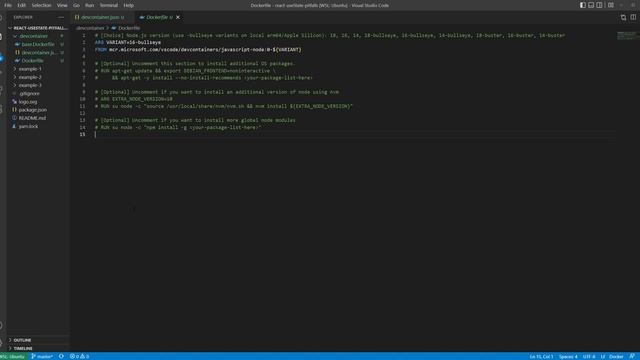Screen dimensions: 640x360
Task: Click the EXPLORER panel title
Action: pyautogui.click(x=23, y=17)
